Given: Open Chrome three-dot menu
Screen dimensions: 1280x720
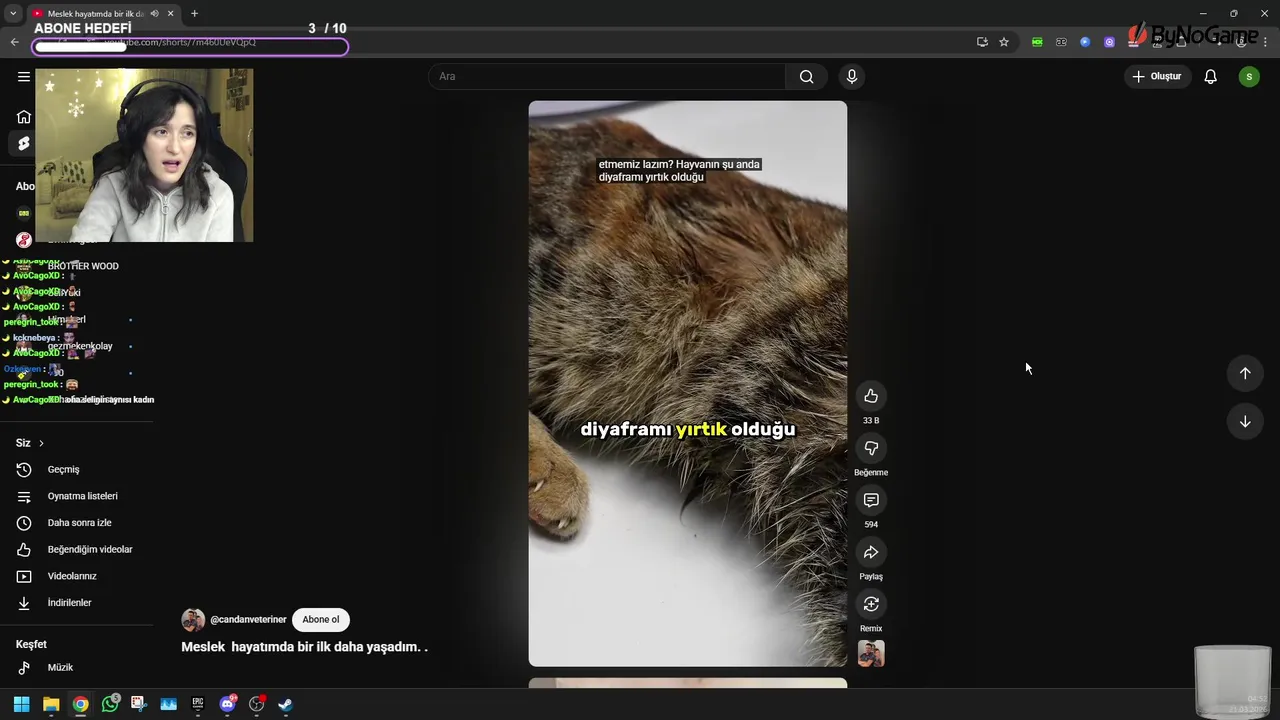Looking at the screenshot, I should (1266, 42).
